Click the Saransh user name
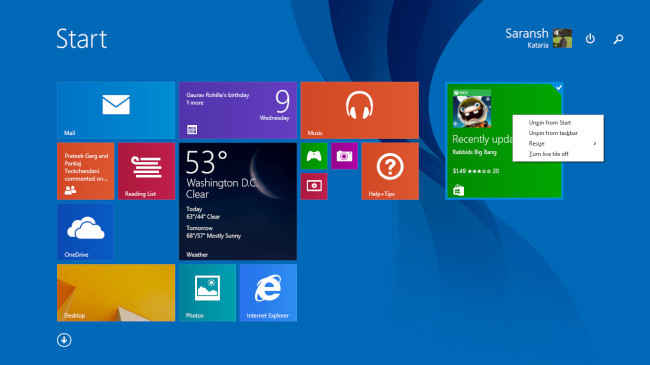The image size is (650, 365). point(526,34)
